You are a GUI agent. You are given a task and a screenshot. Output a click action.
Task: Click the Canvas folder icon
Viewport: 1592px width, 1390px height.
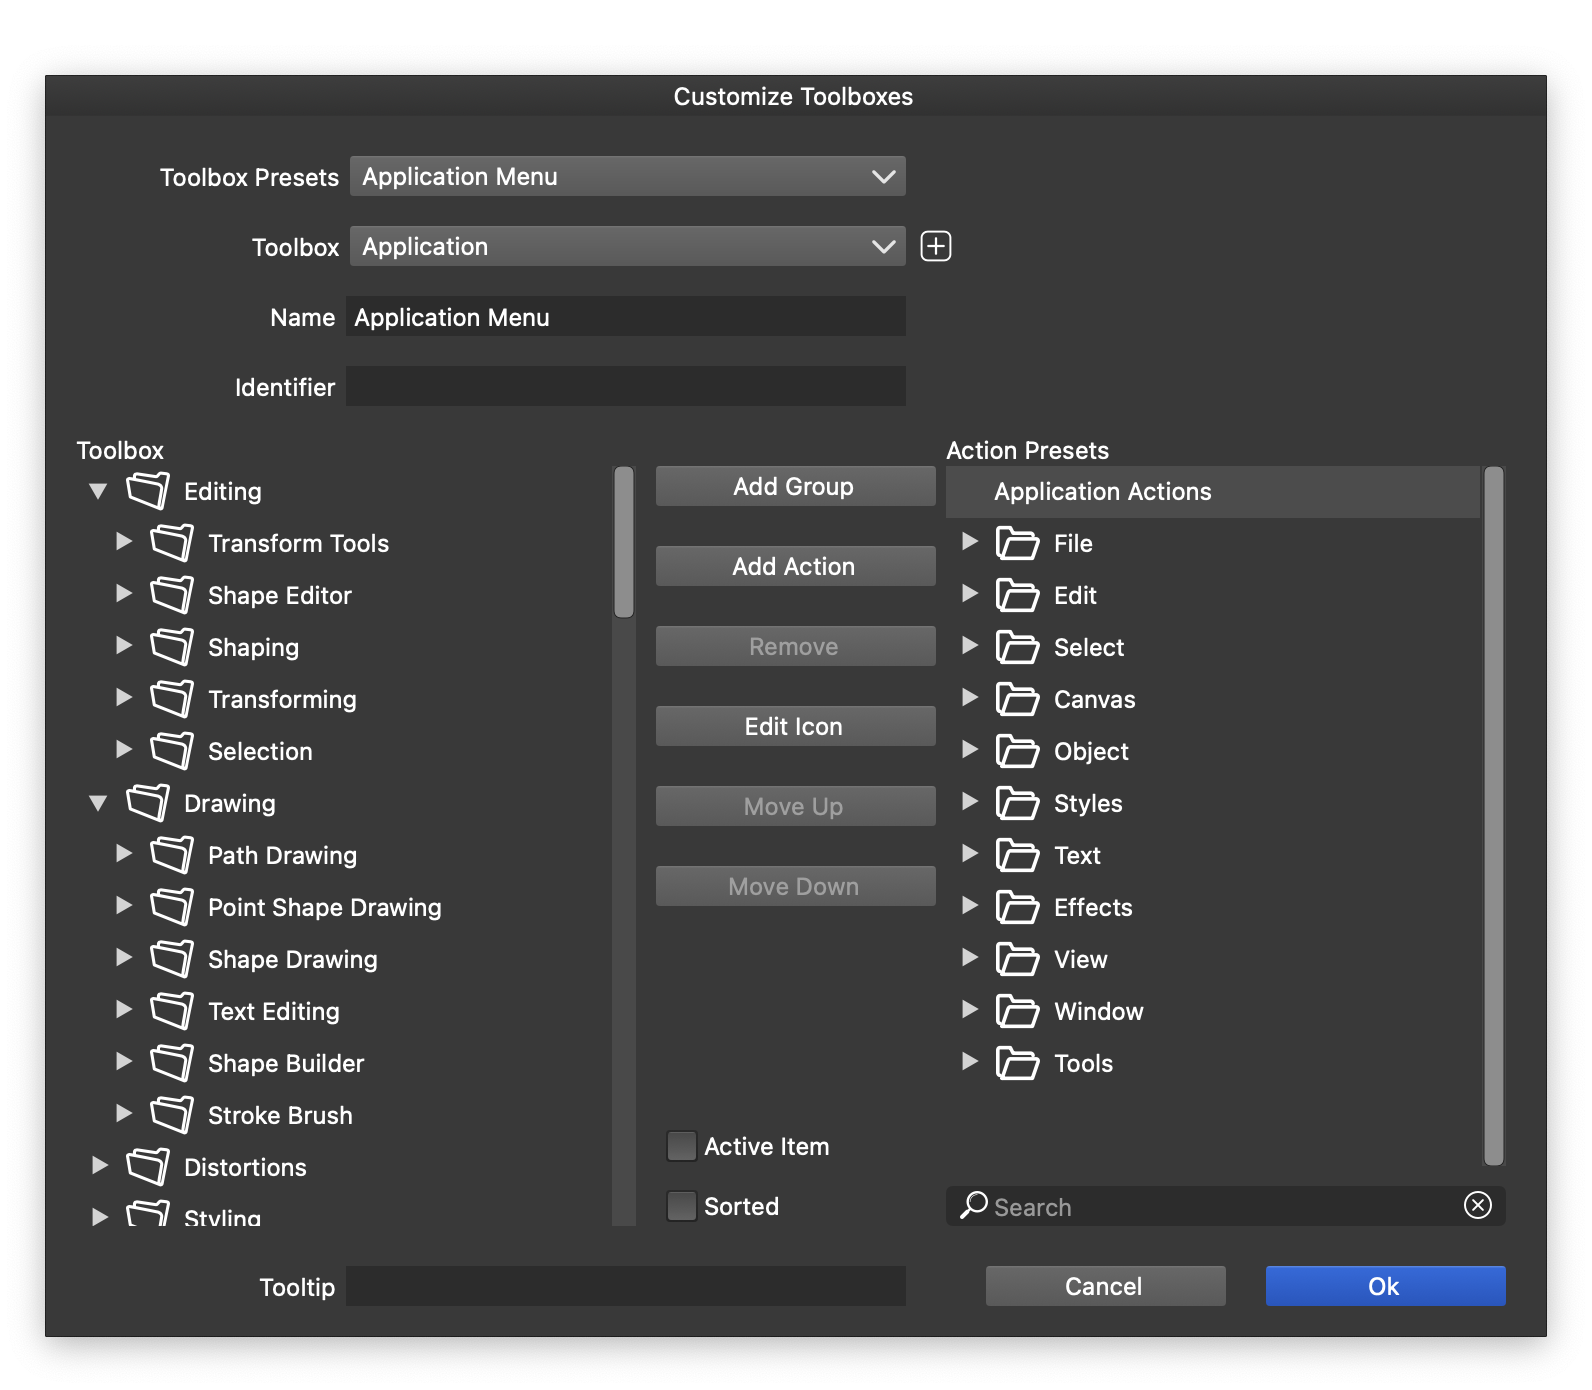1017,699
